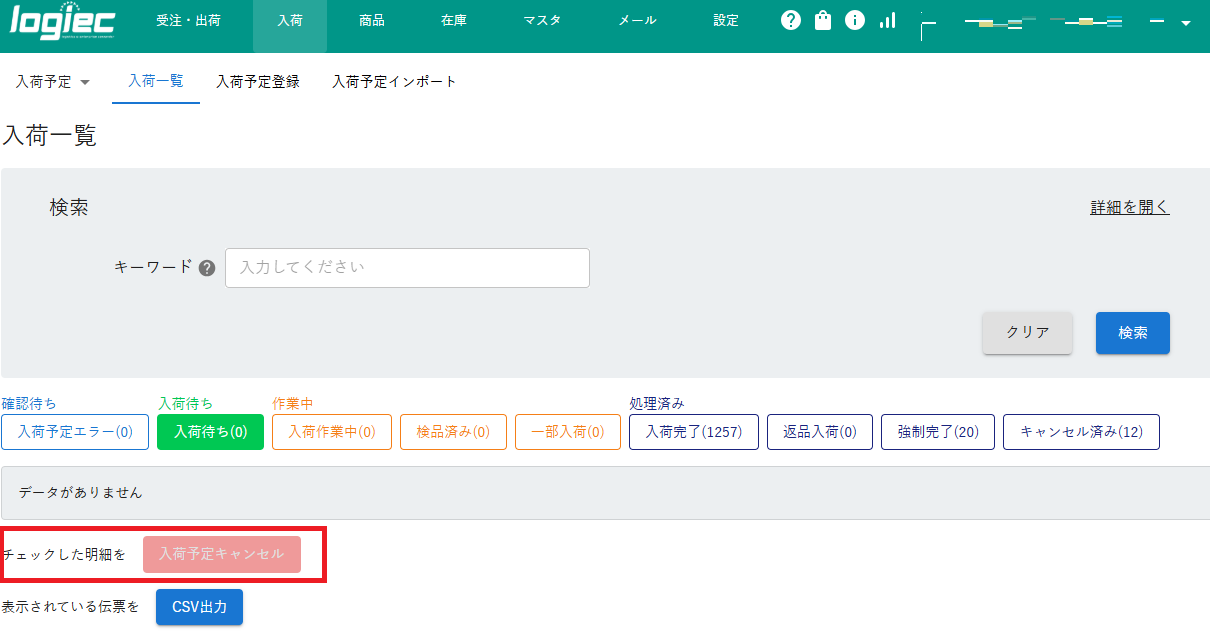Click the bar chart statistics icon
Screen dimensions: 1210x640
click(x=886, y=20)
